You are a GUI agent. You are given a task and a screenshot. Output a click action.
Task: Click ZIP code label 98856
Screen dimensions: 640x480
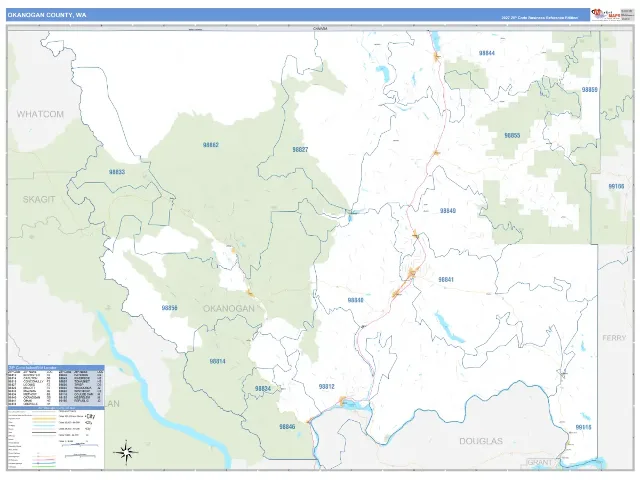click(x=169, y=308)
